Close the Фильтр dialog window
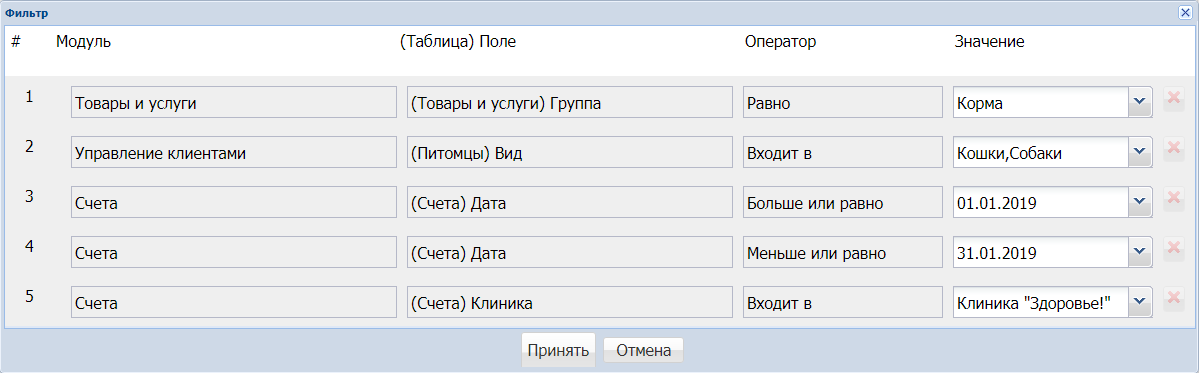Viewport: 1199px width, 373px height. point(1184,13)
